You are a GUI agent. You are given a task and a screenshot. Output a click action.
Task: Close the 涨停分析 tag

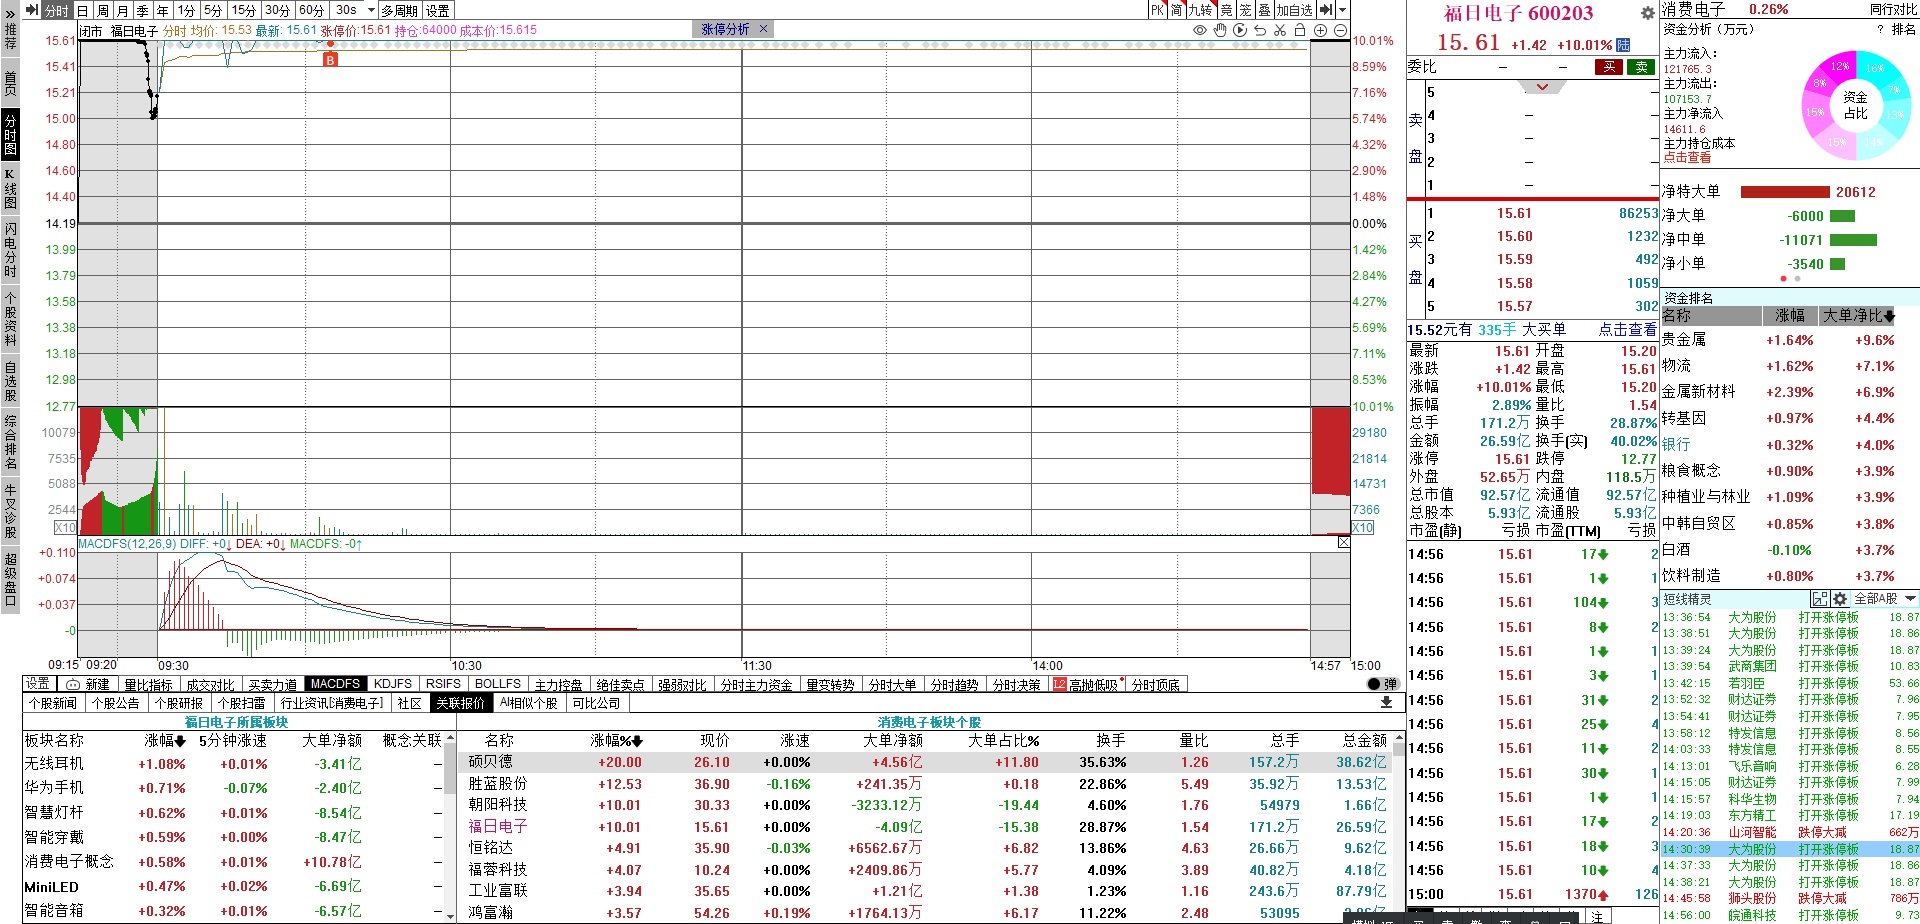(x=764, y=29)
